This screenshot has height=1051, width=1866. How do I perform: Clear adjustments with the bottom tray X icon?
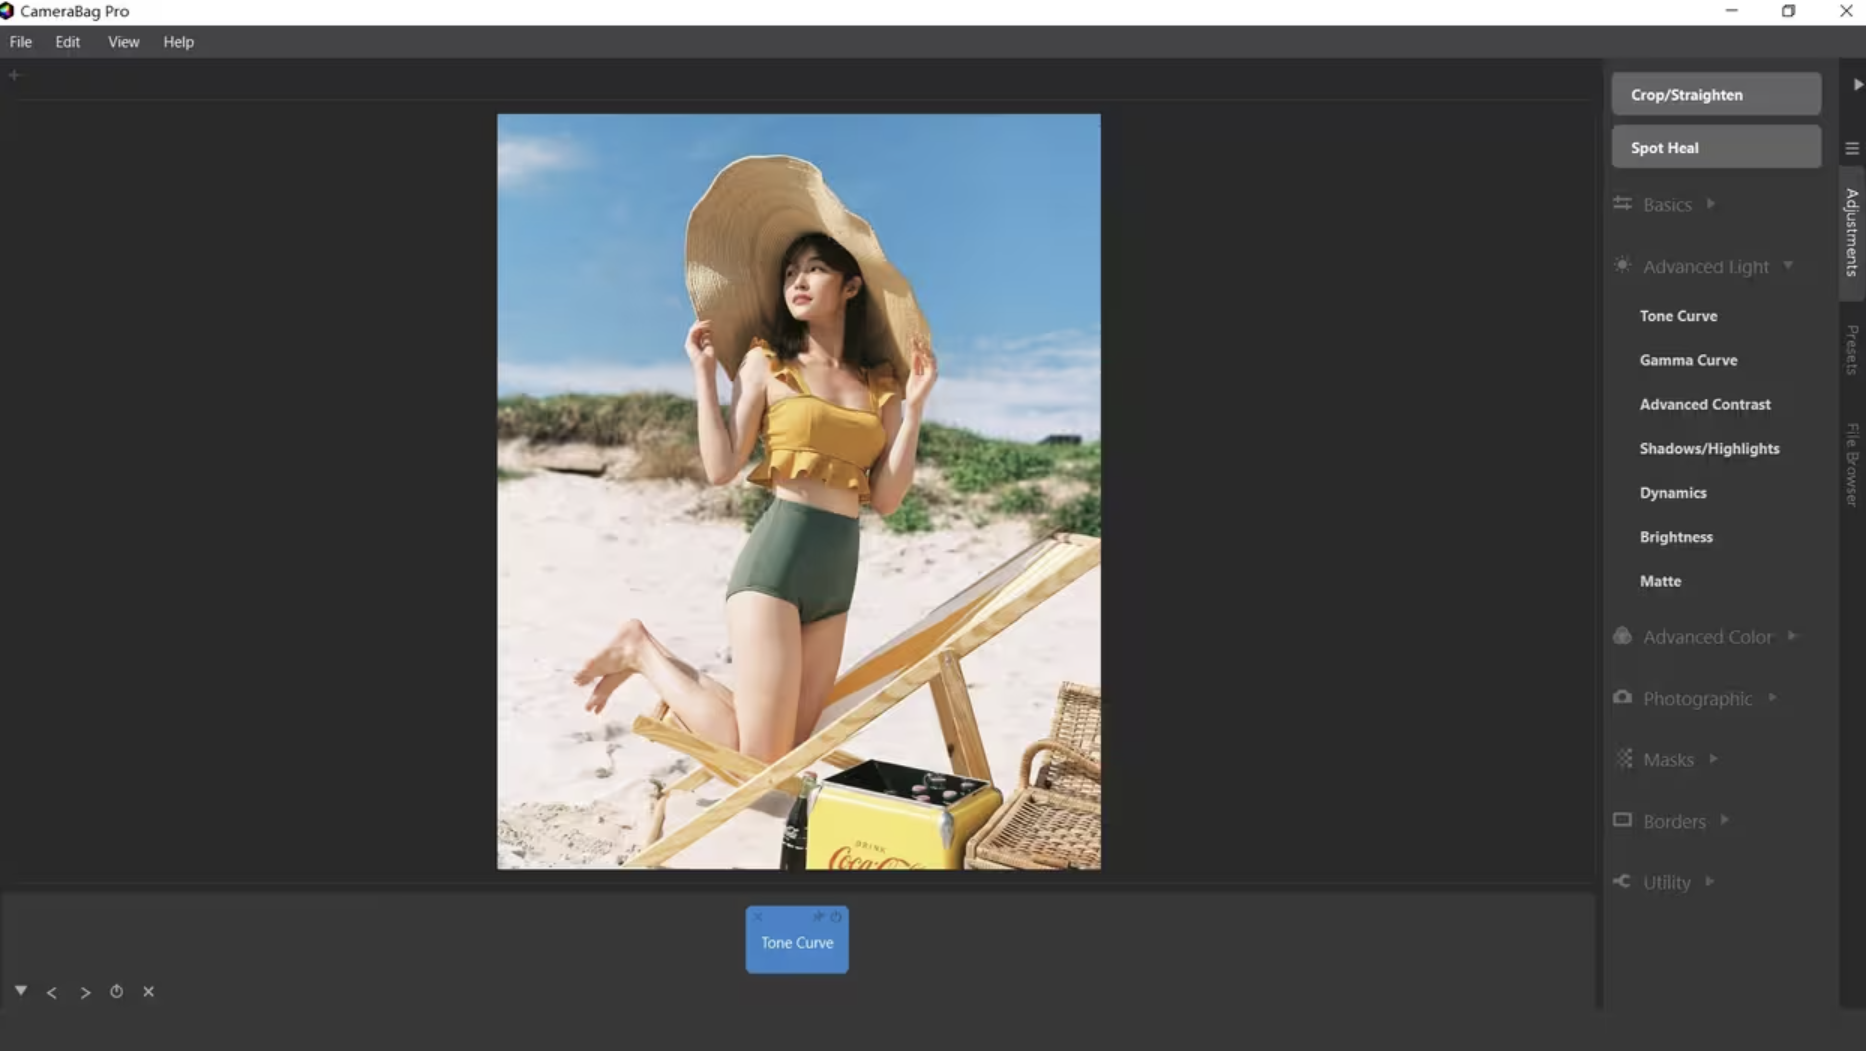(x=148, y=992)
